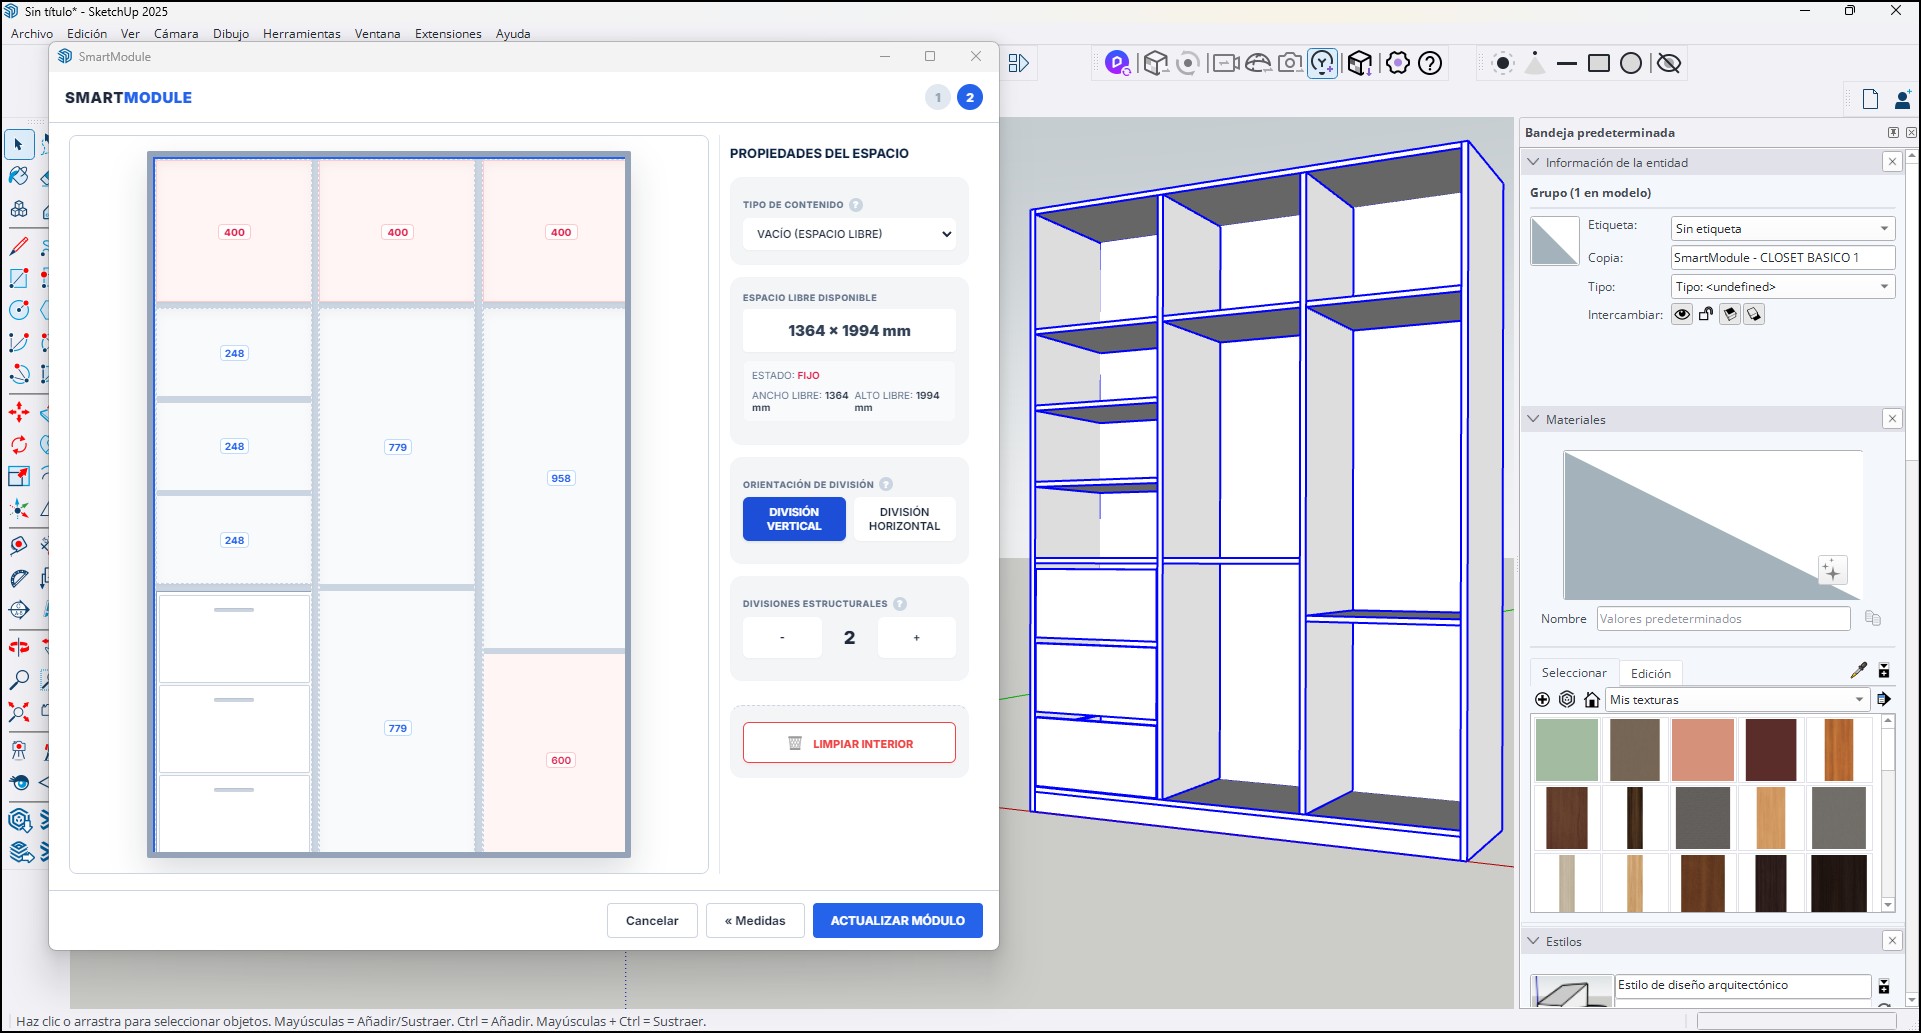Activate the Orbit tool
The image size is (1921, 1033).
point(19,647)
